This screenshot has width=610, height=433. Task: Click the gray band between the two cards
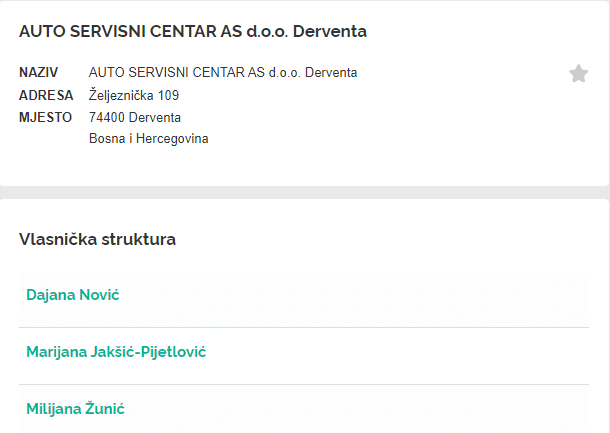tap(304, 192)
